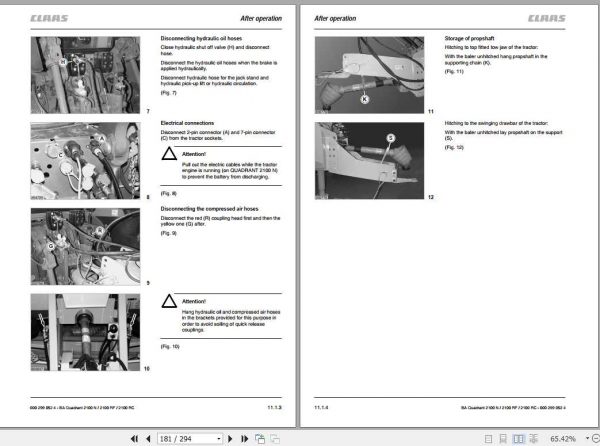Click 'After operation' title on left page
Viewport: 600px width, 446px height.
tap(261, 18)
